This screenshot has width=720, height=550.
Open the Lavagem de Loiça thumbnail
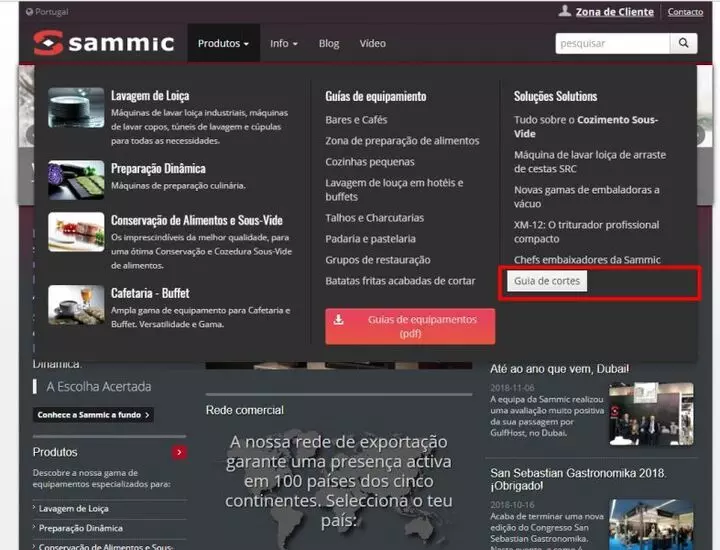click(x=76, y=107)
